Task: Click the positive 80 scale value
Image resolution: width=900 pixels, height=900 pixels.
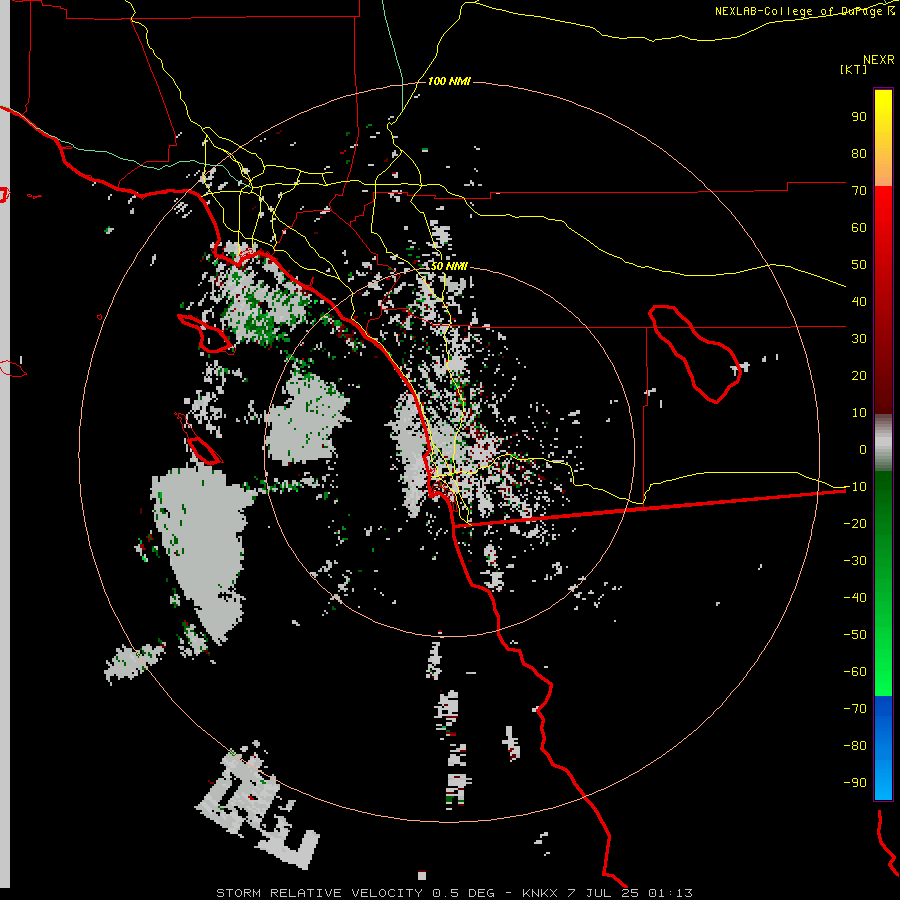Action: click(x=859, y=154)
